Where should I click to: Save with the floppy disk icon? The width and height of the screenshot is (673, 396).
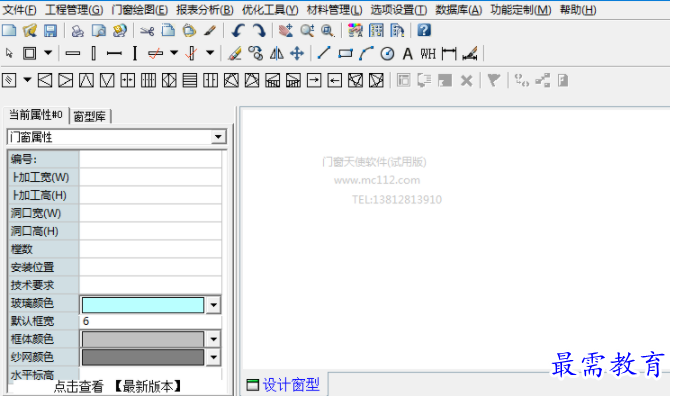(50, 30)
